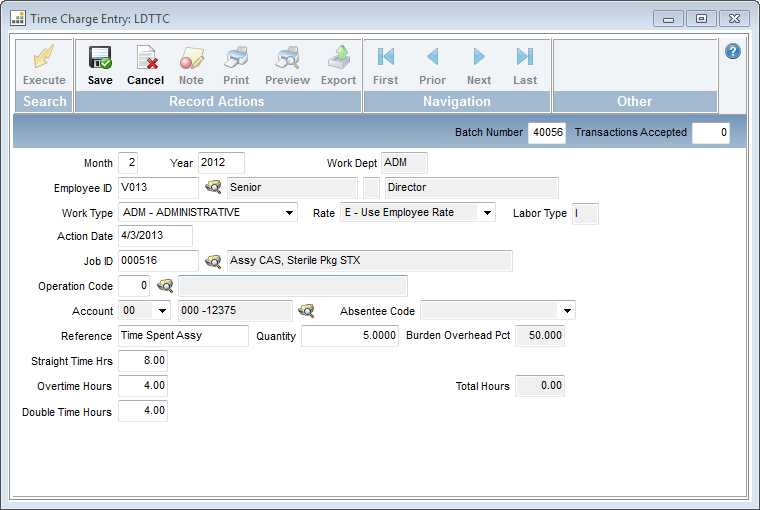
Task: Select the Other group label
Action: [x=634, y=101]
